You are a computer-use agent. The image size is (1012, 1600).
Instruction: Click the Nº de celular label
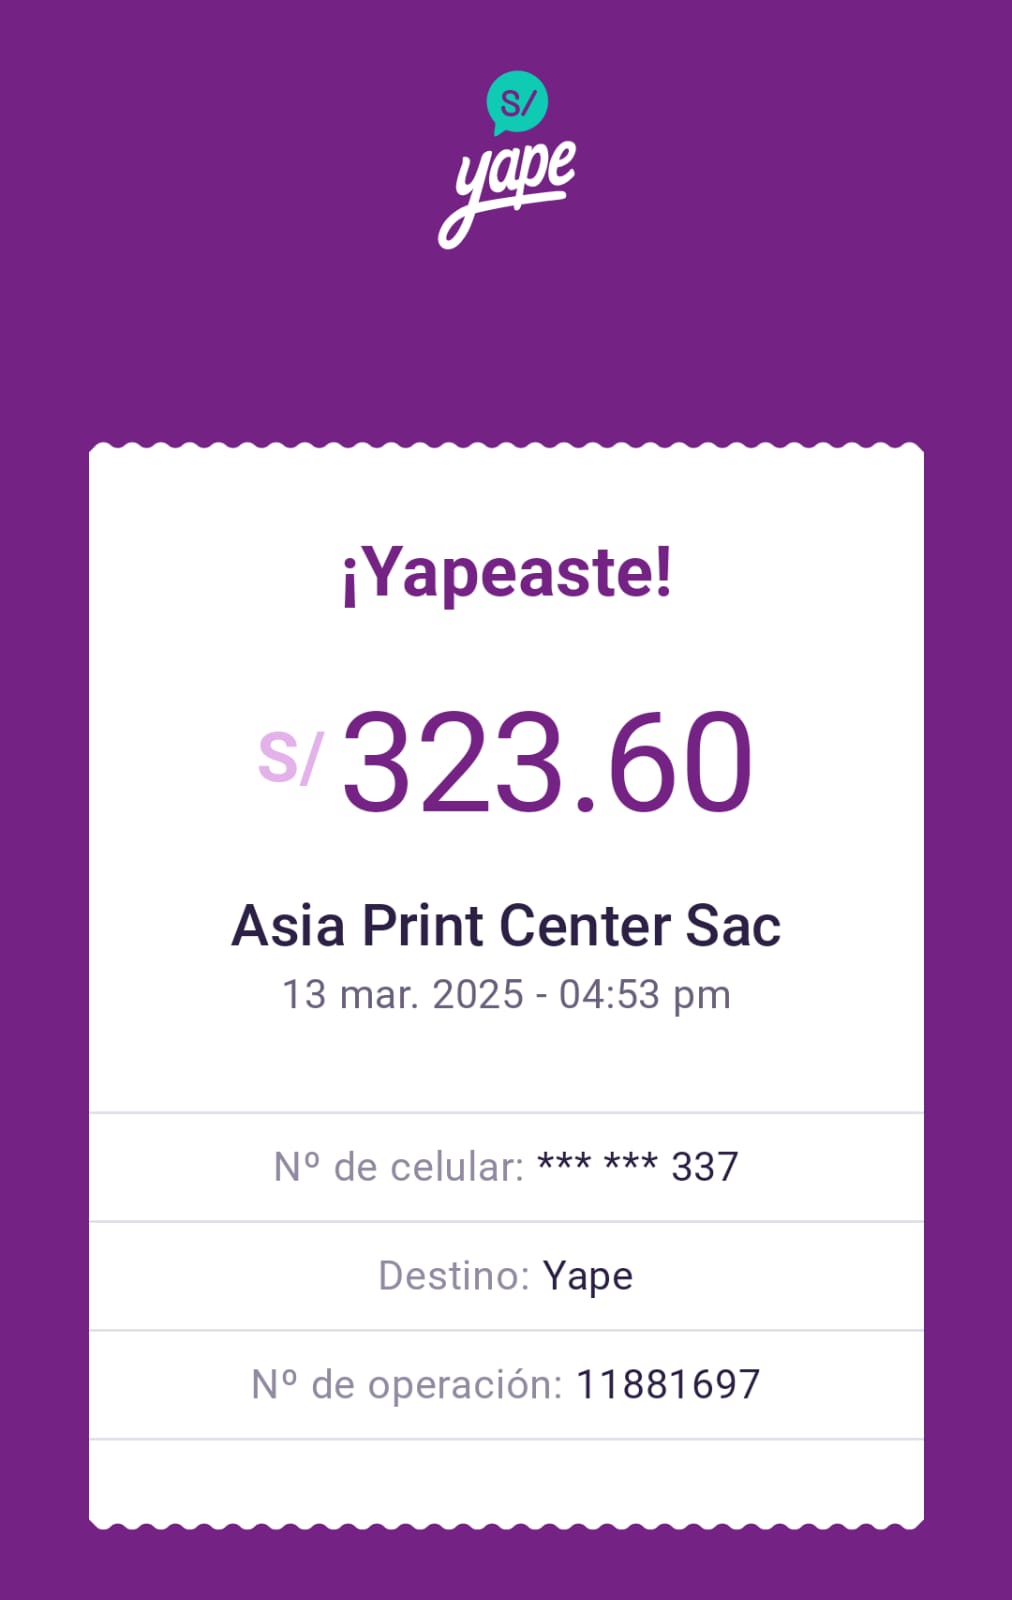(x=398, y=1167)
